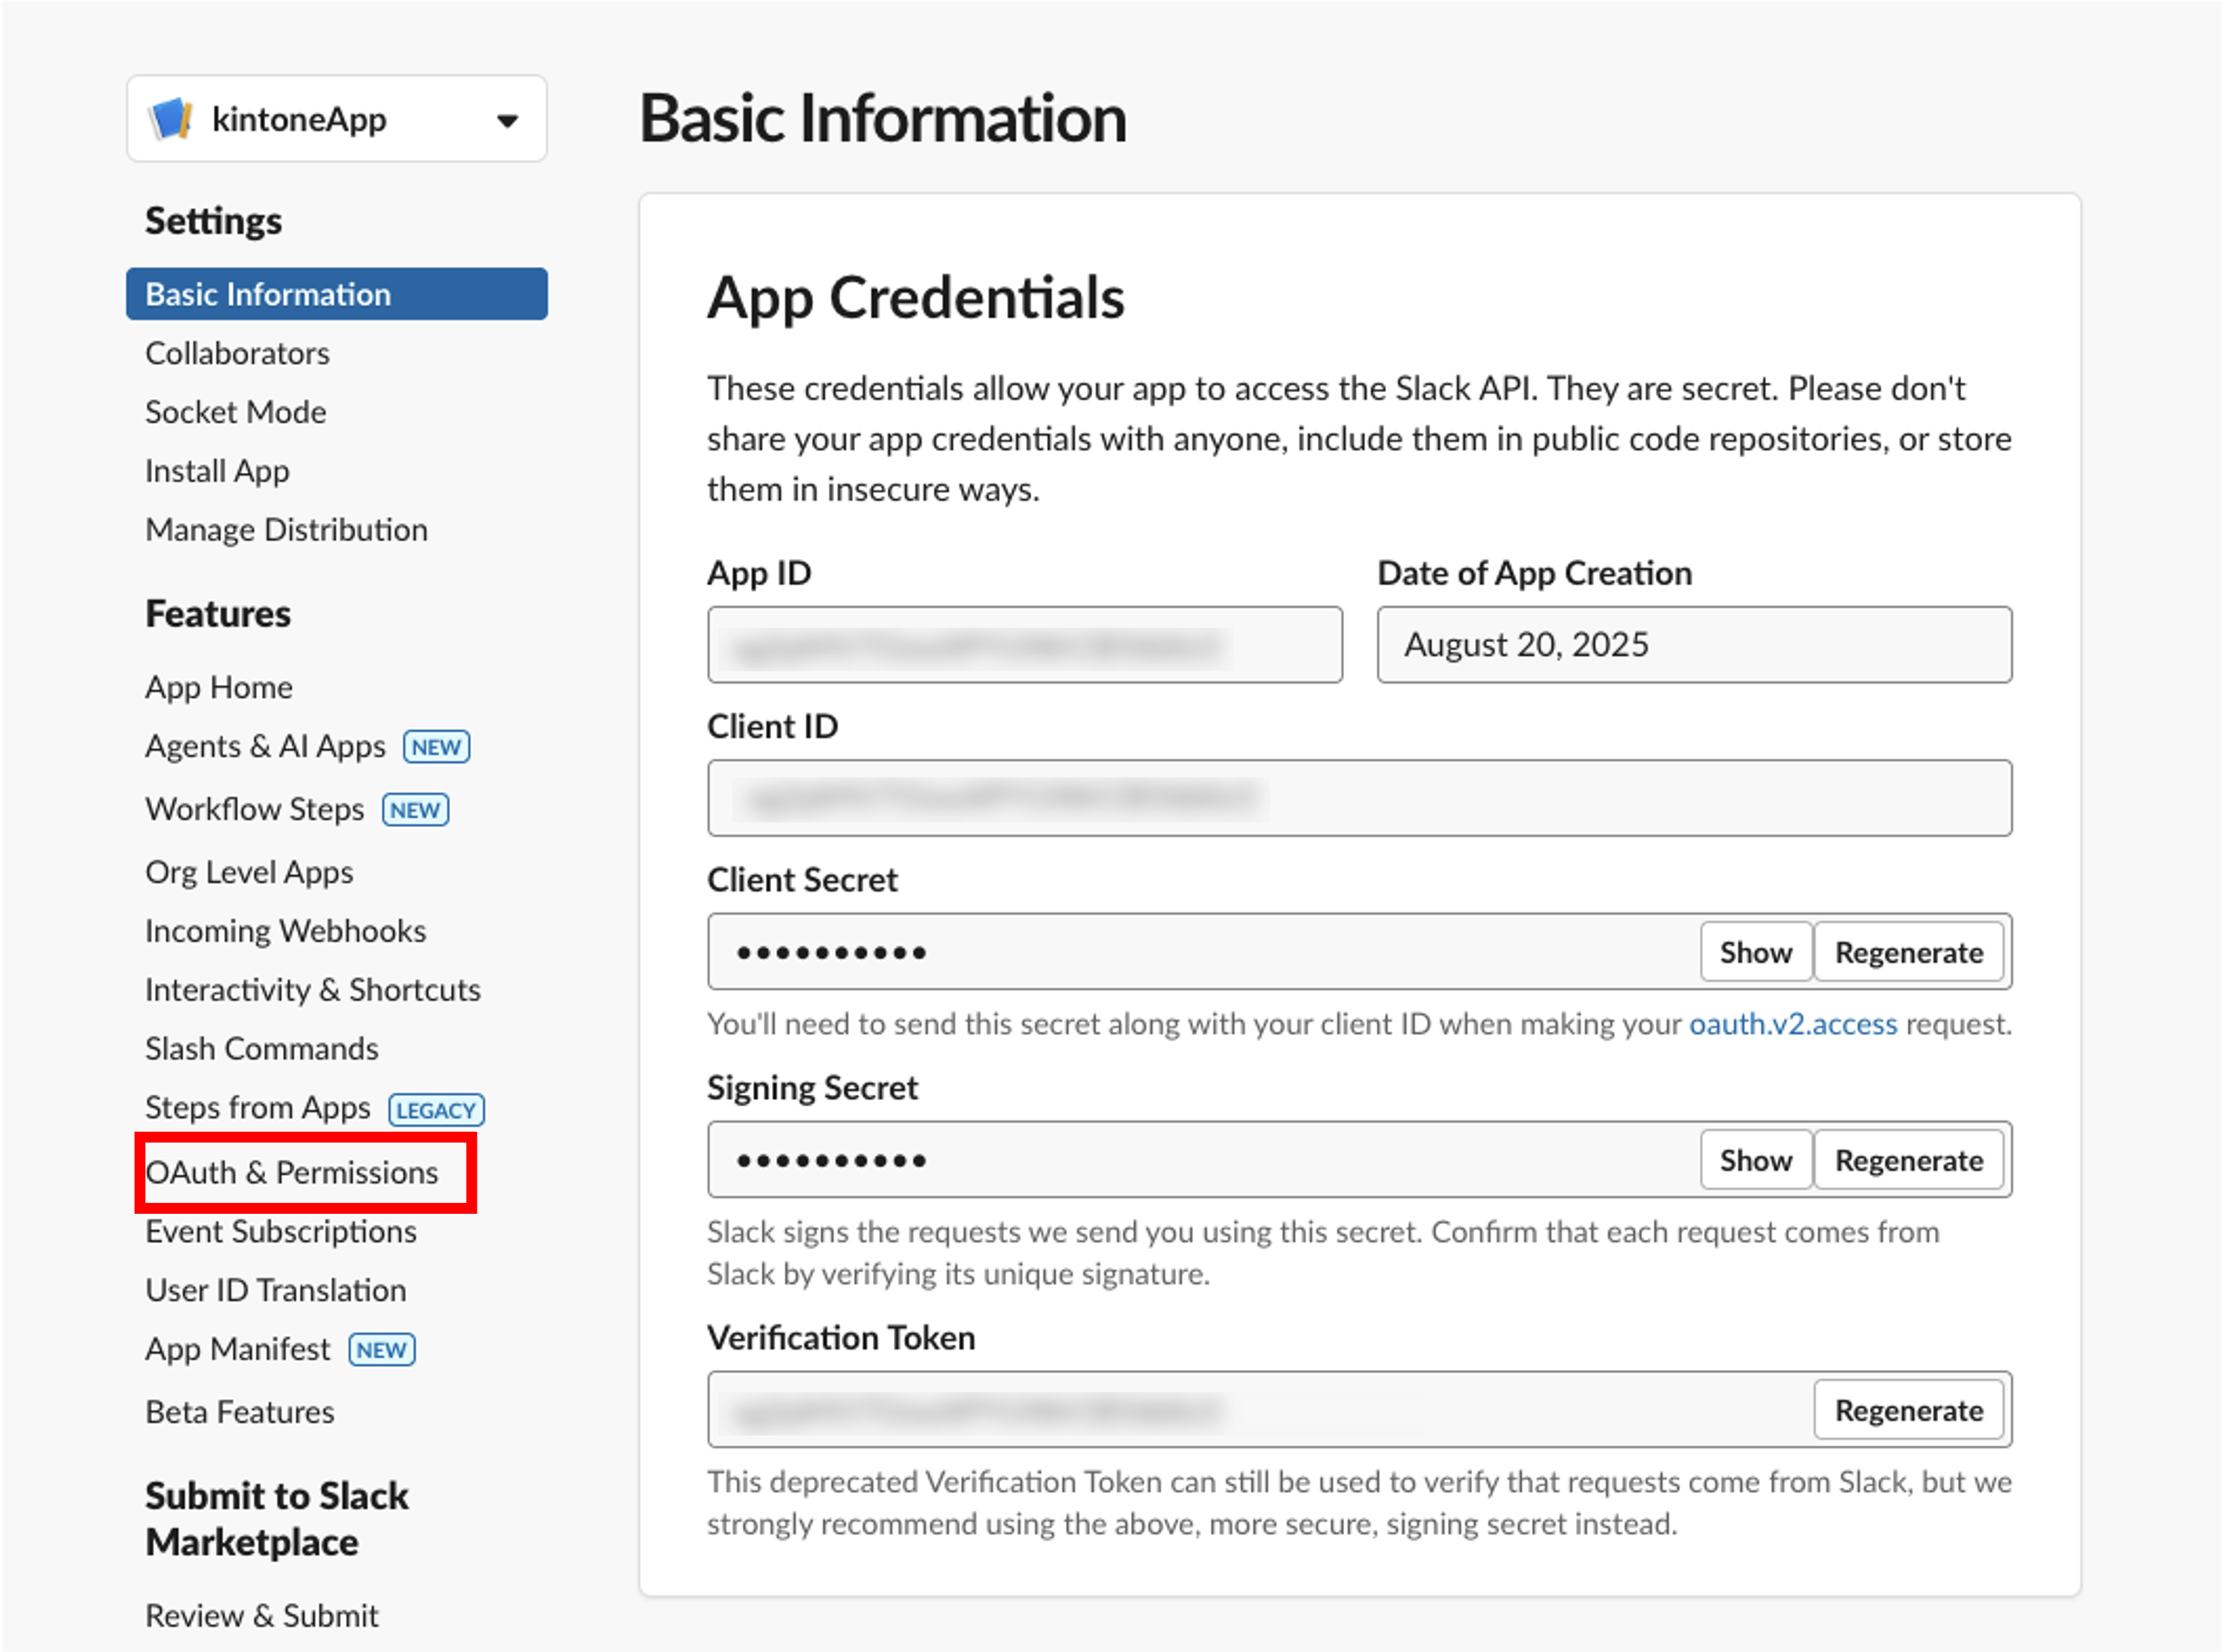This screenshot has width=2224, height=1652.
Task: Click the Client ID field
Action: pos(1359,798)
